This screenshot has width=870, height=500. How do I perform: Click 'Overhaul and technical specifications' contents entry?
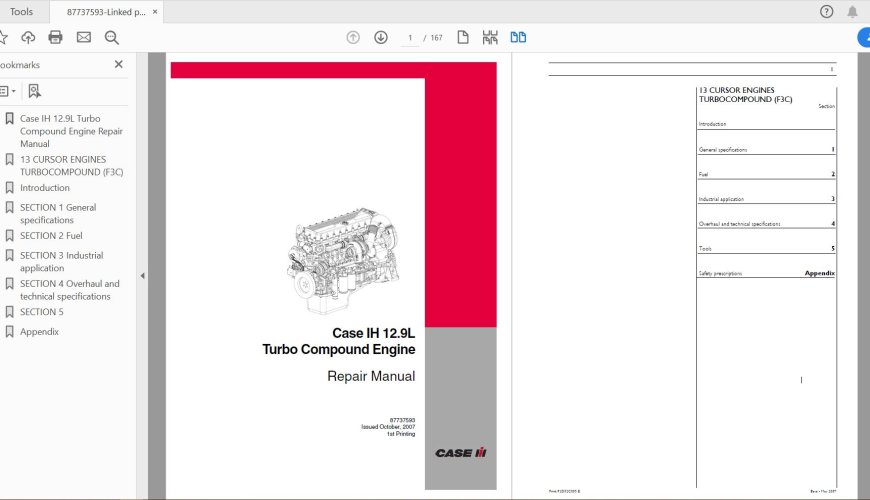click(740, 224)
